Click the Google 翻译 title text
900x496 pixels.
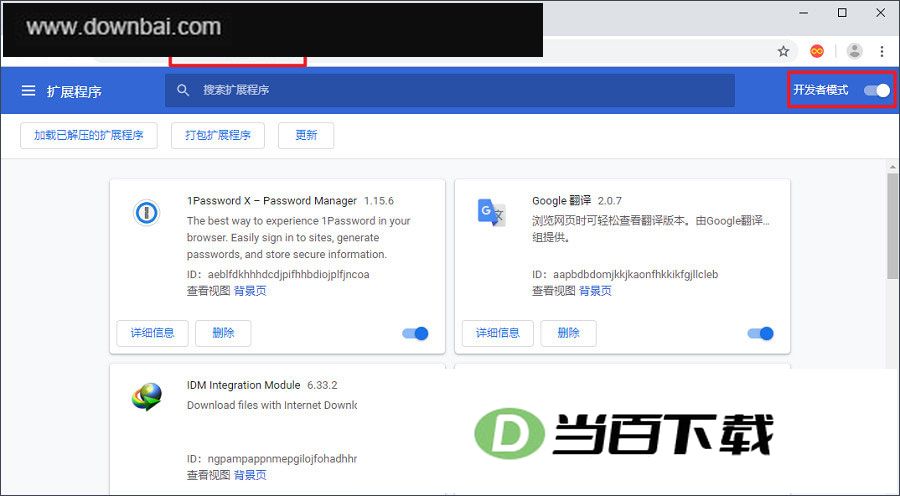[x=561, y=201]
